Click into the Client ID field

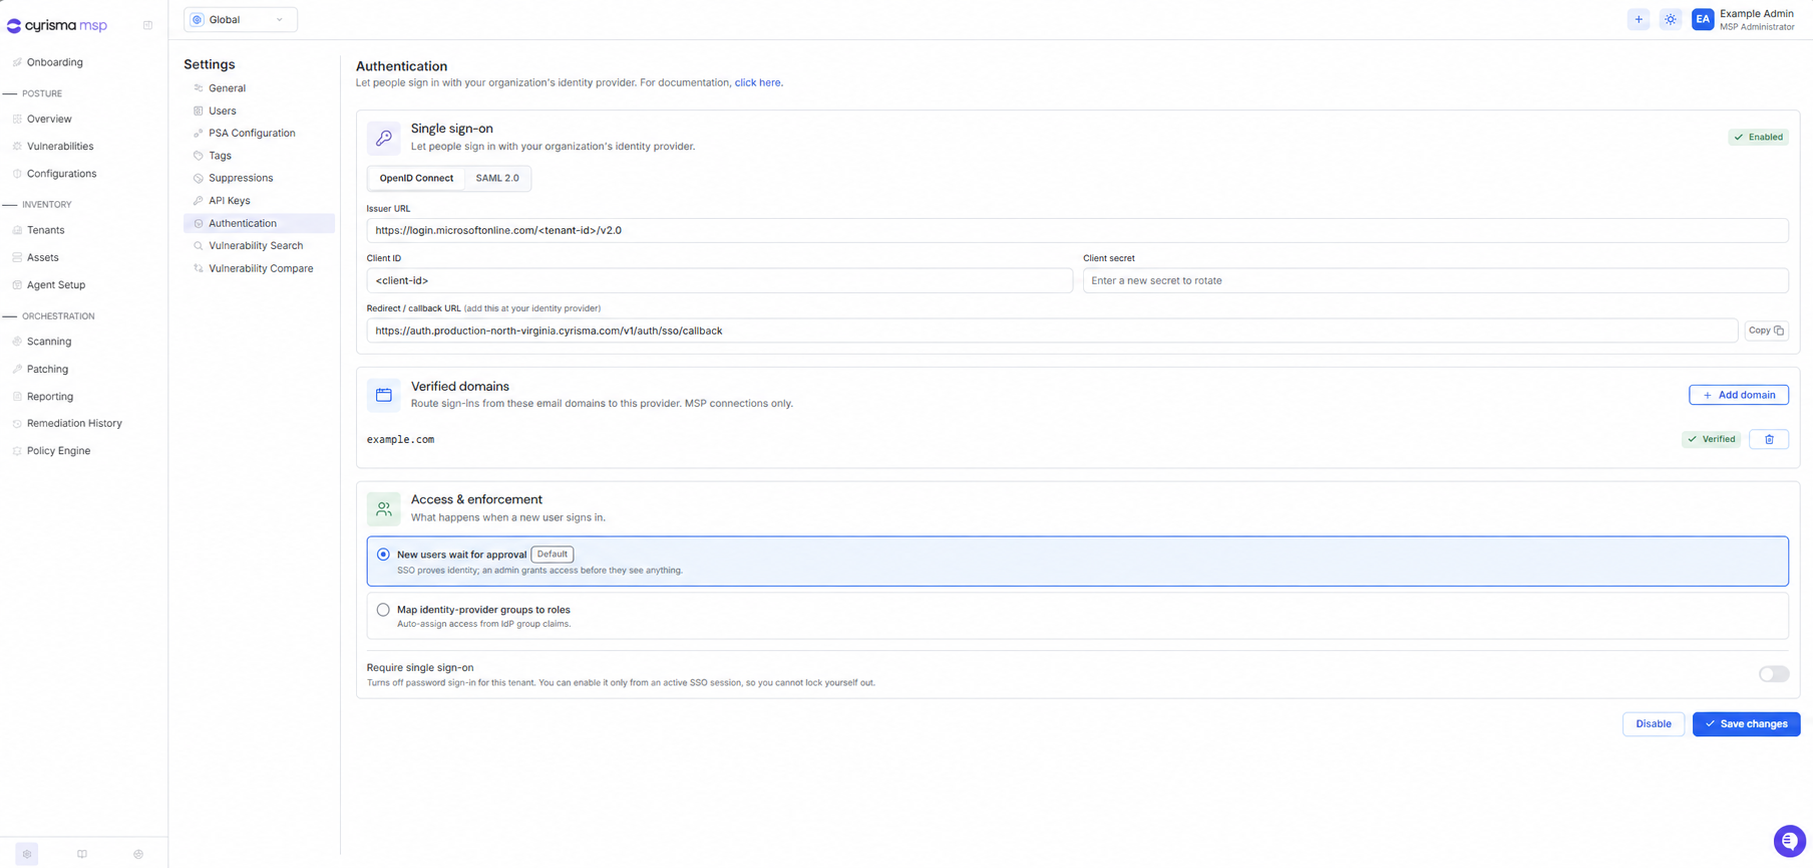pyautogui.click(x=719, y=281)
